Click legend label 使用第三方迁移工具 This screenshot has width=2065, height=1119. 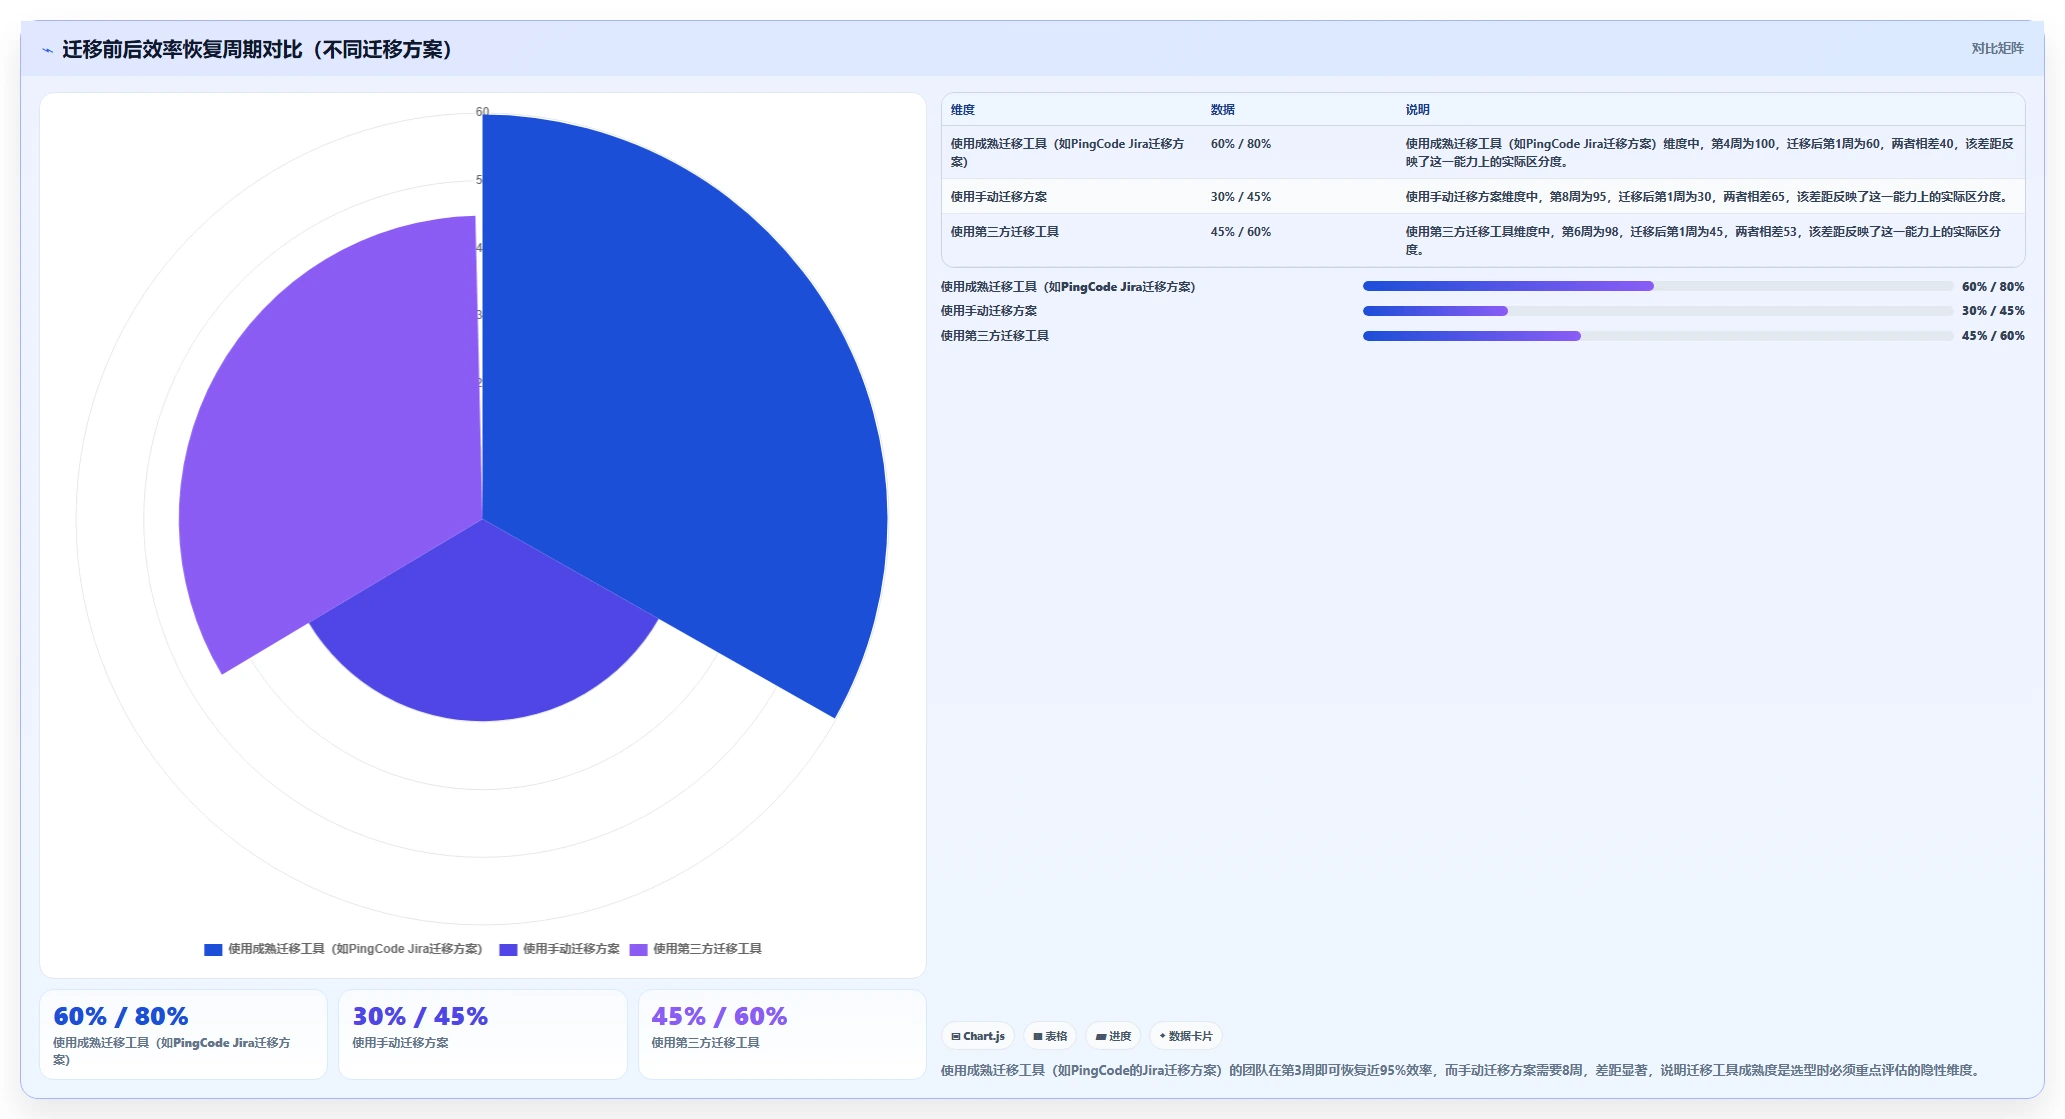[x=707, y=949]
